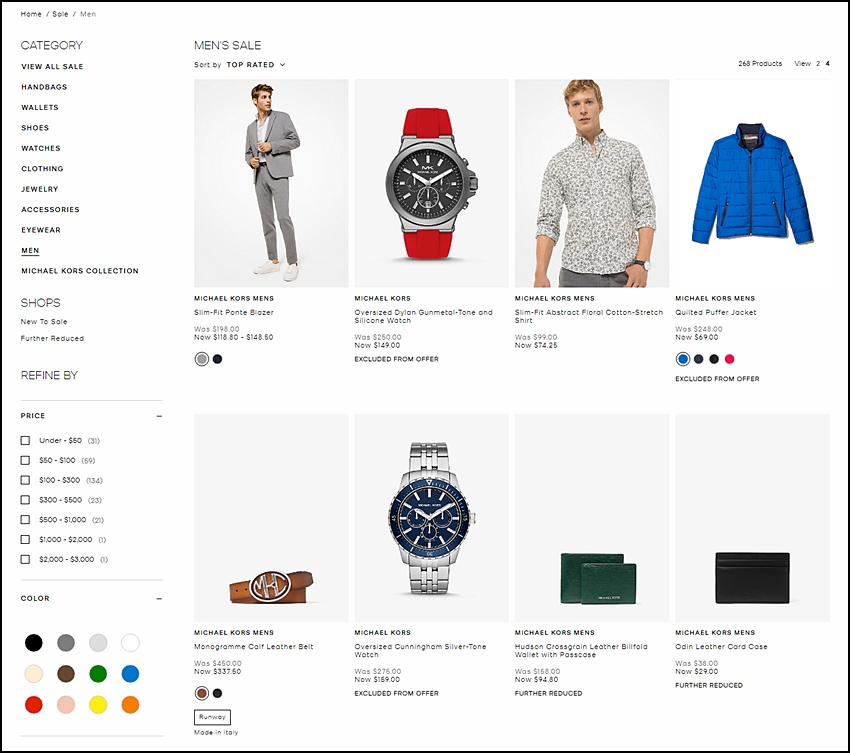Open Monogramme Calf Leather Belt image
The height and width of the screenshot is (753, 850).
[271, 518]
